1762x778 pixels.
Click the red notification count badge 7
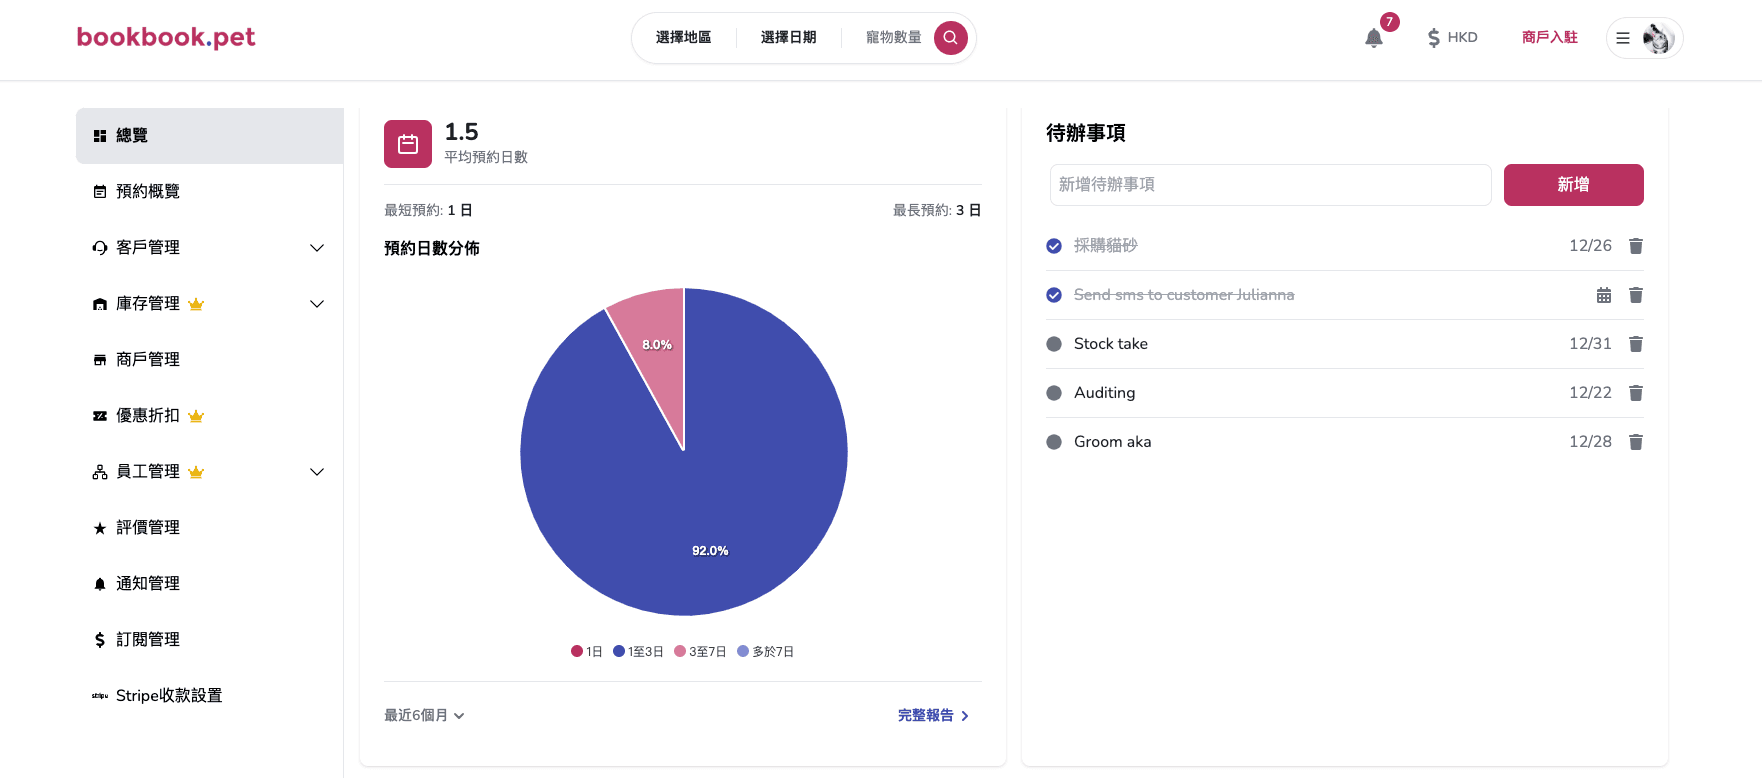(x=1390, y=22)
